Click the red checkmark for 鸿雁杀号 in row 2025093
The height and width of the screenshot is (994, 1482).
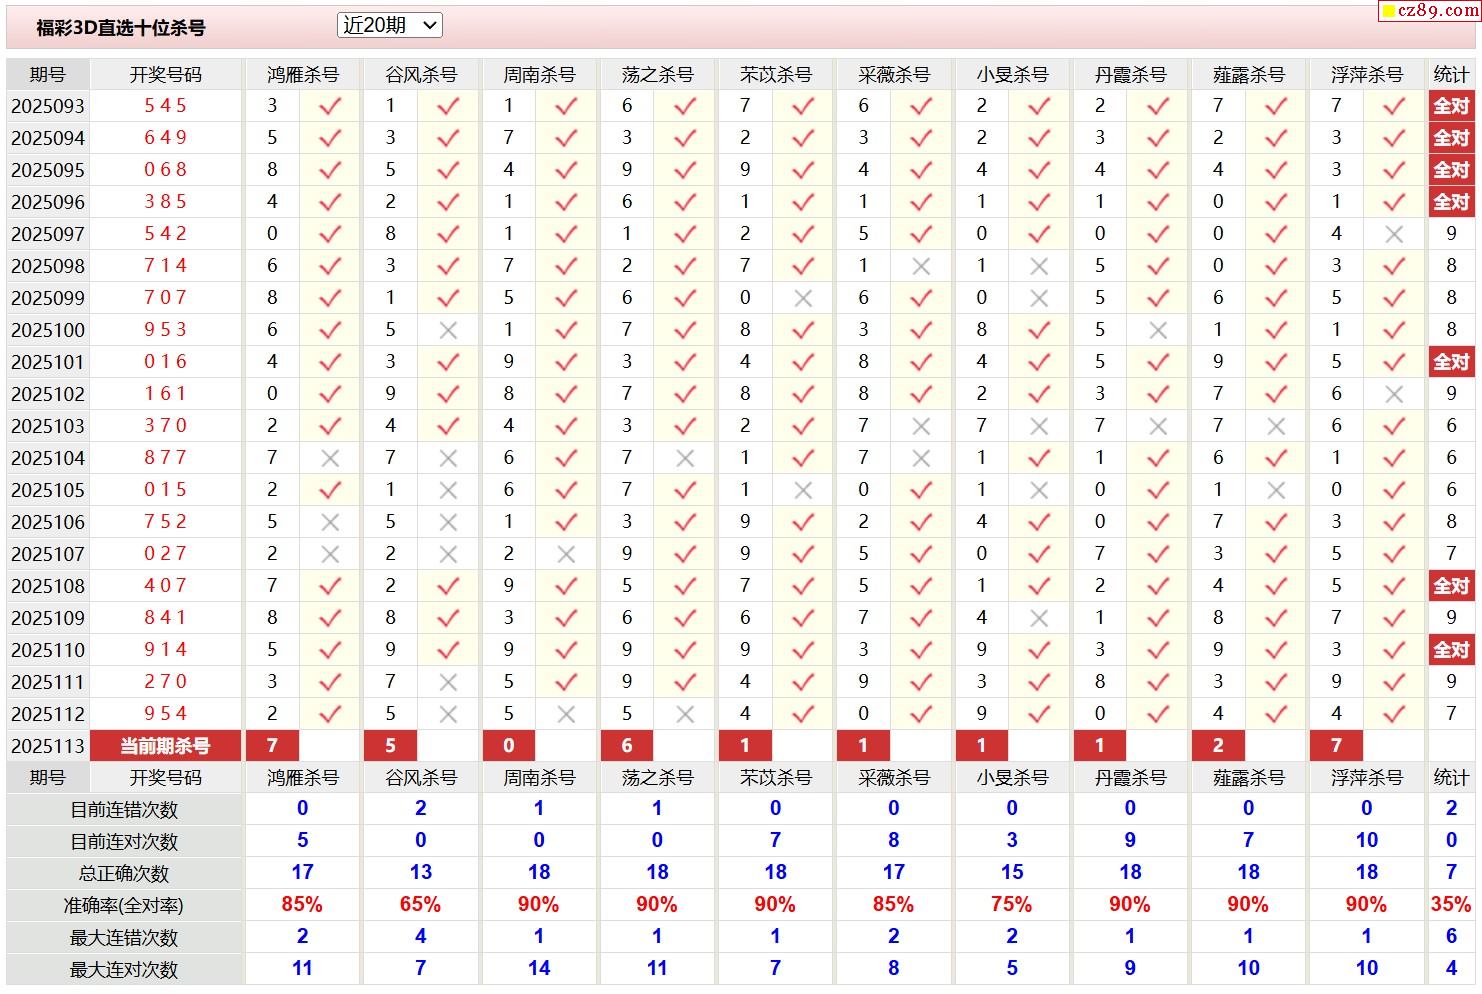click(x=330, y=106)
